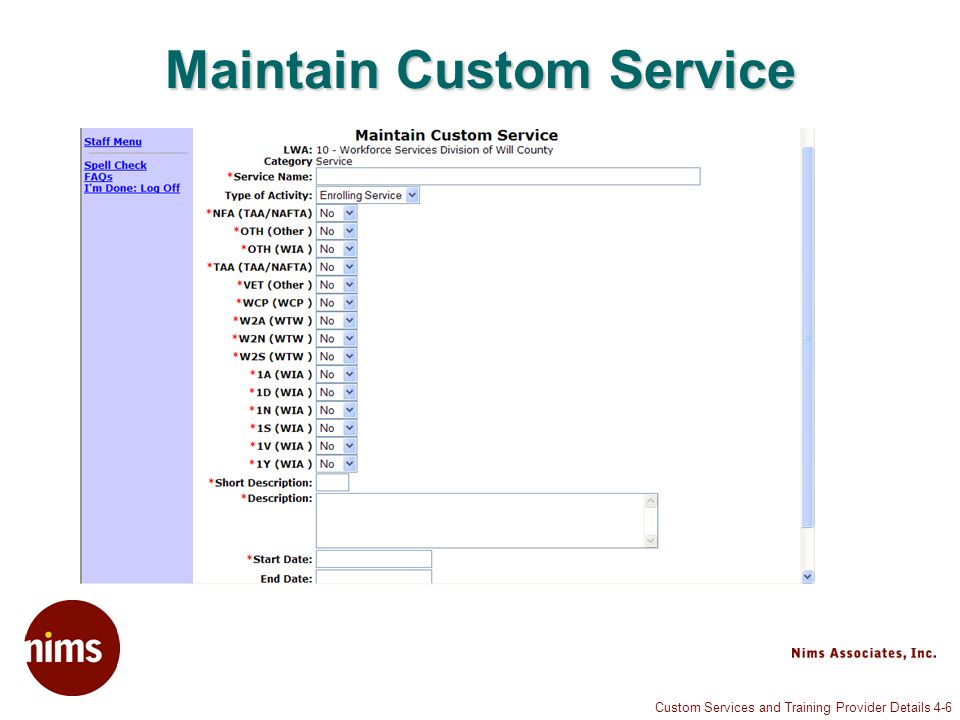Open the Staff Menu link
The width and height of the screenshot is (960, 720).
(113, 141)
